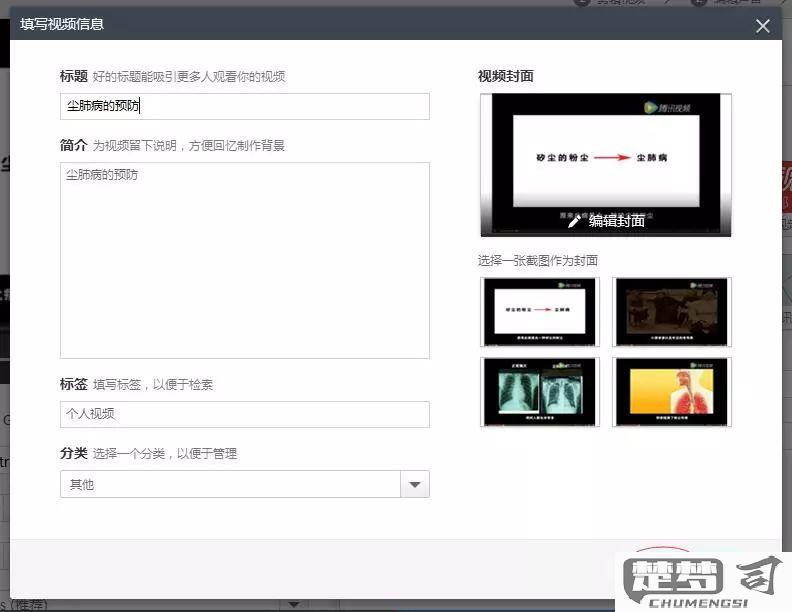This screenshot has width=792, height=612.
Task: Click the pencil icon beside 编辑封面
Action: pos(575,221)
